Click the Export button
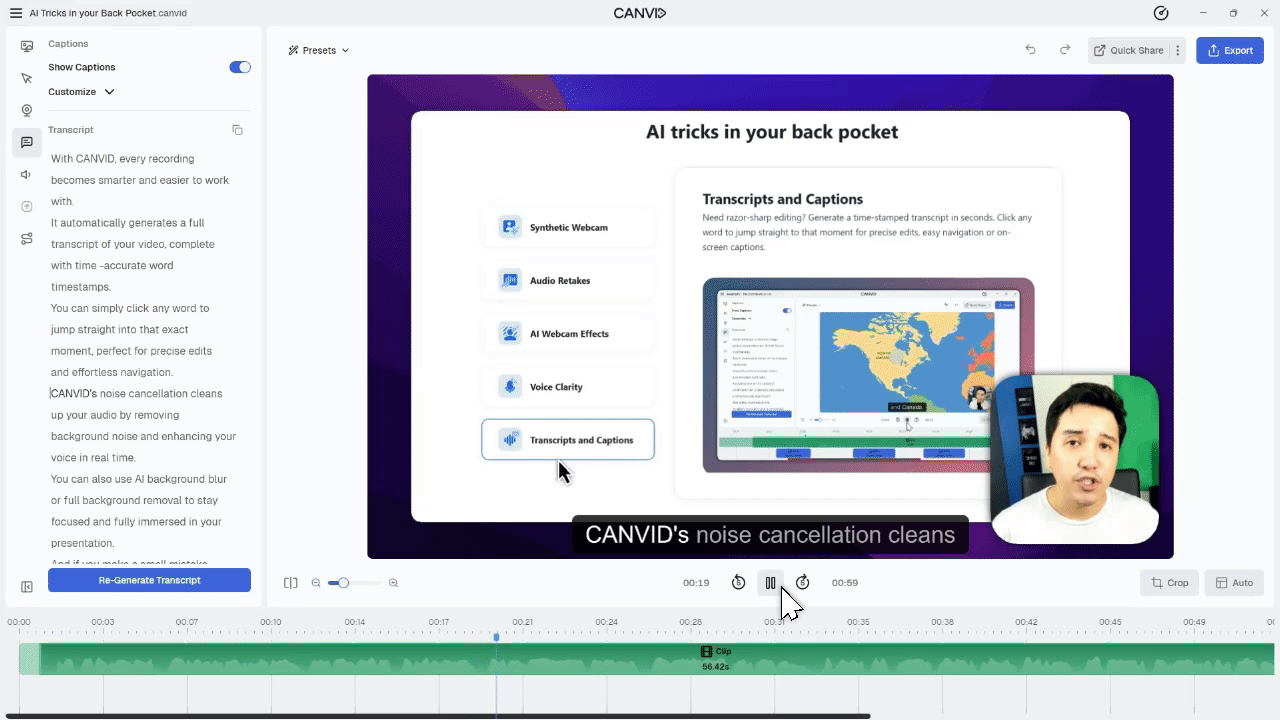This screenshot has height=720, width=1280. (x=1230, y=50)
